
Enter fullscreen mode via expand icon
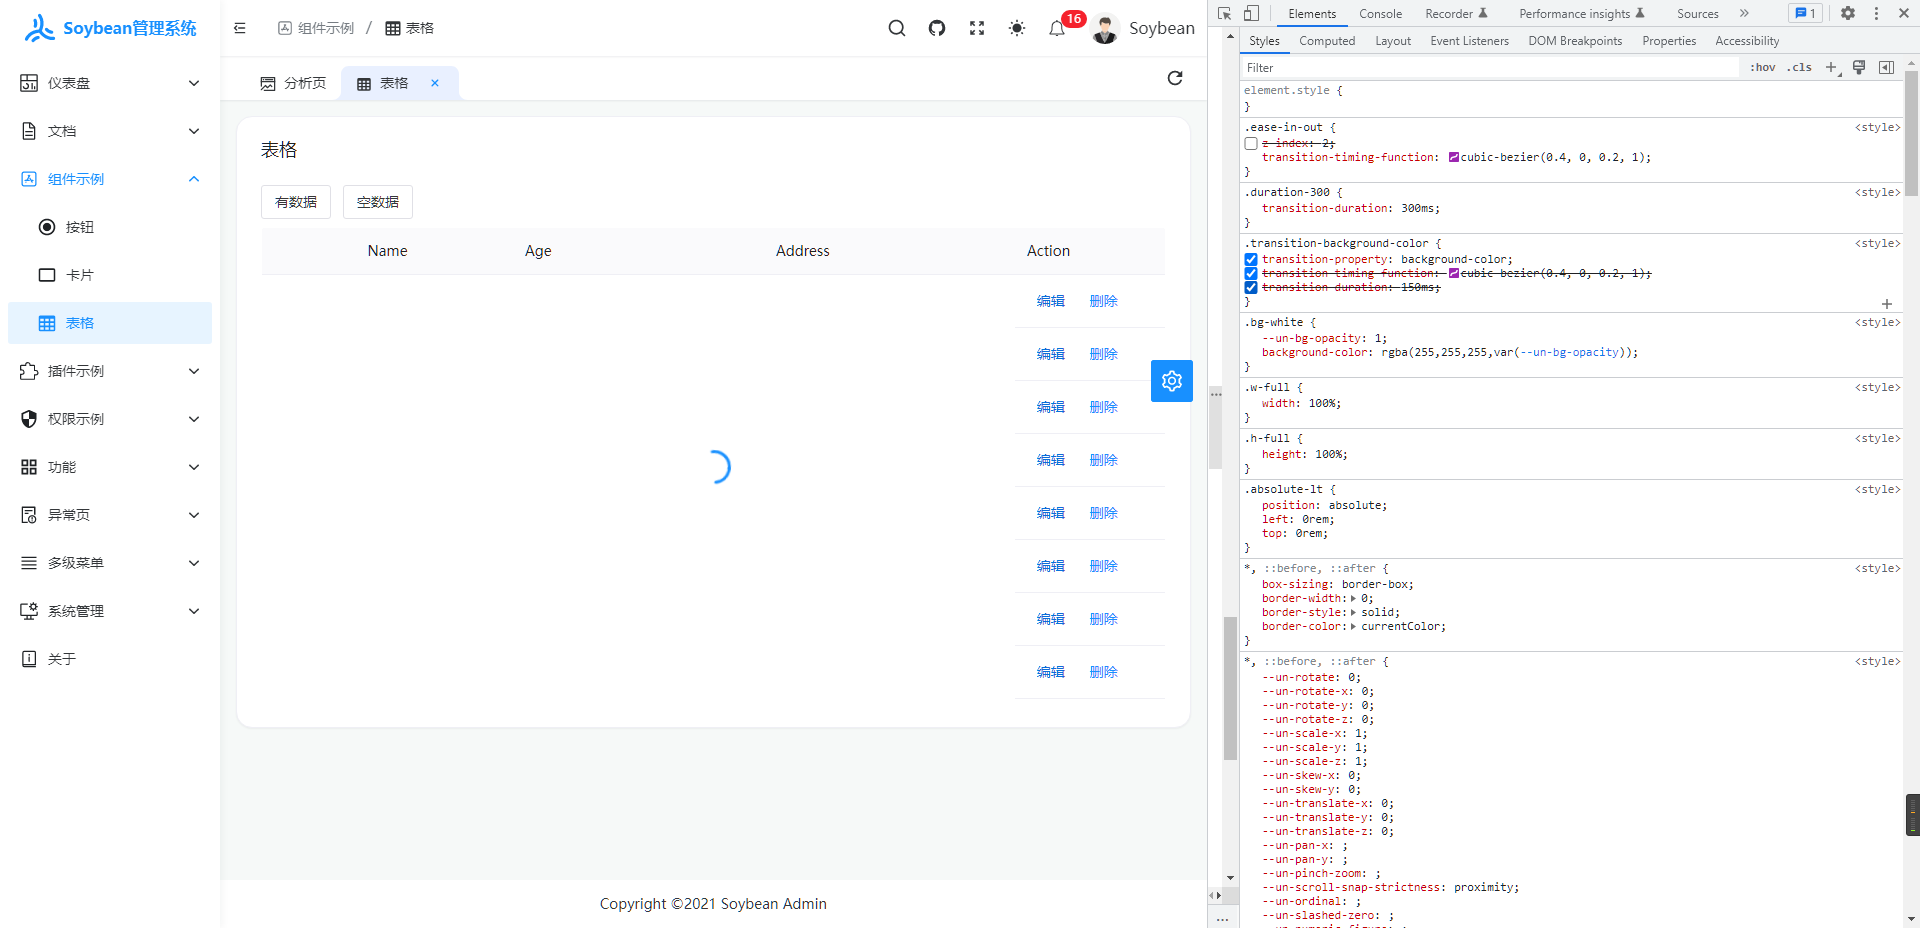976,28
